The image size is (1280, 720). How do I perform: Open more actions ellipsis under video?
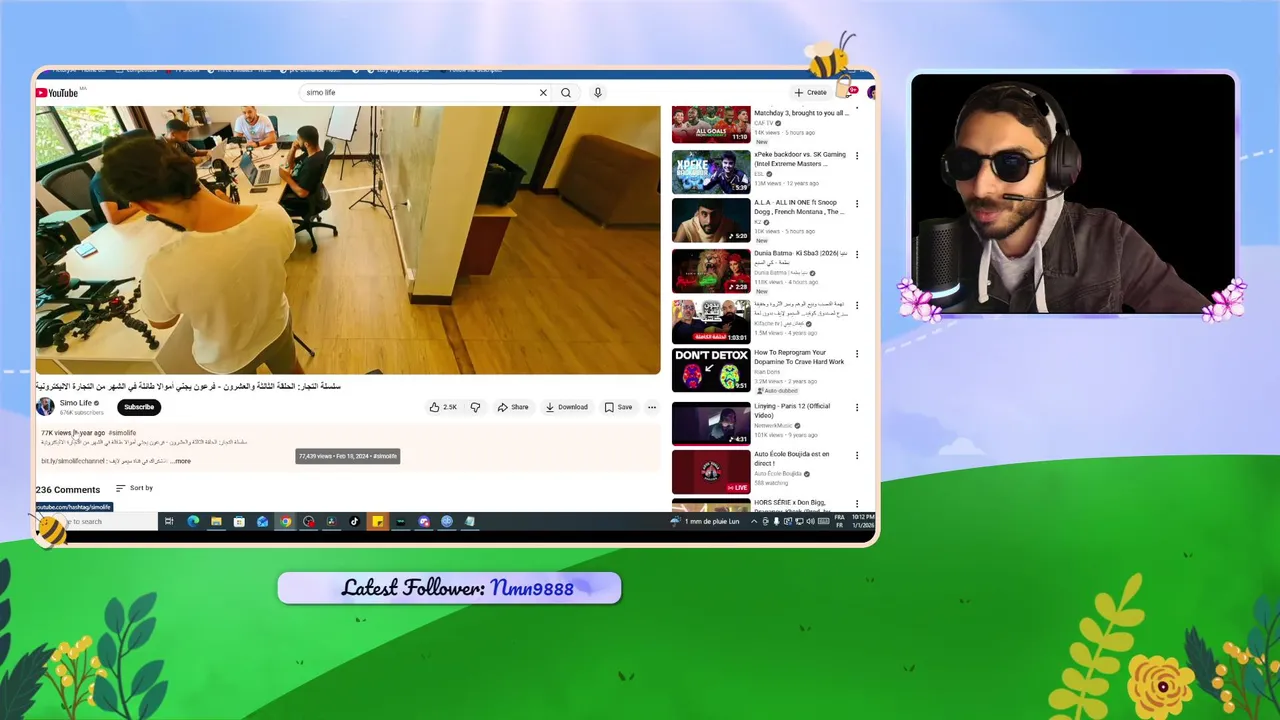[652, 407]
